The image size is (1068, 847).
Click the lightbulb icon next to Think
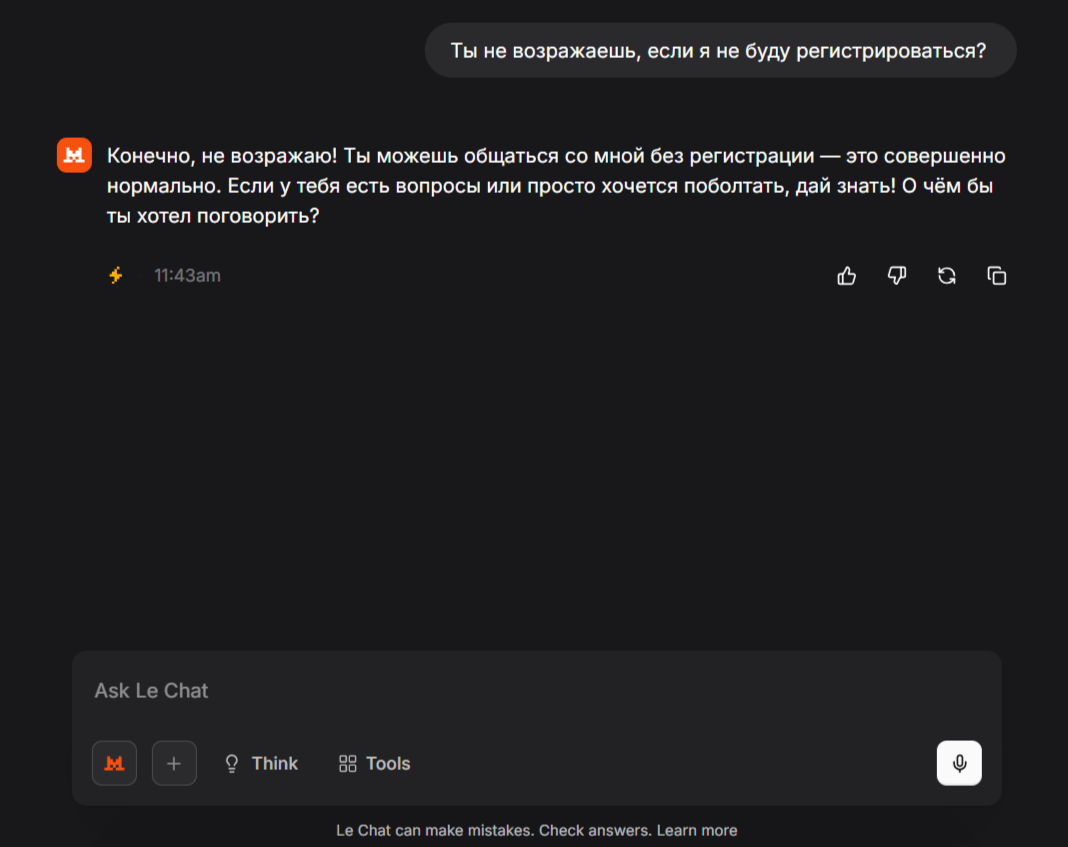click(x=232, y=763)
